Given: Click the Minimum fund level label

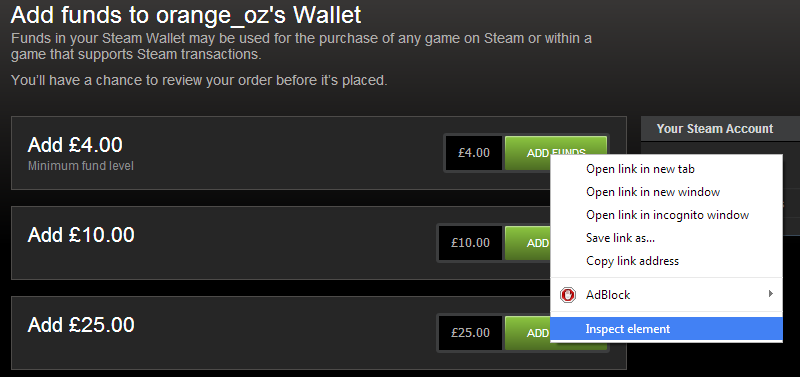Looking at the screenshot, I should click(x=81, y=166).
